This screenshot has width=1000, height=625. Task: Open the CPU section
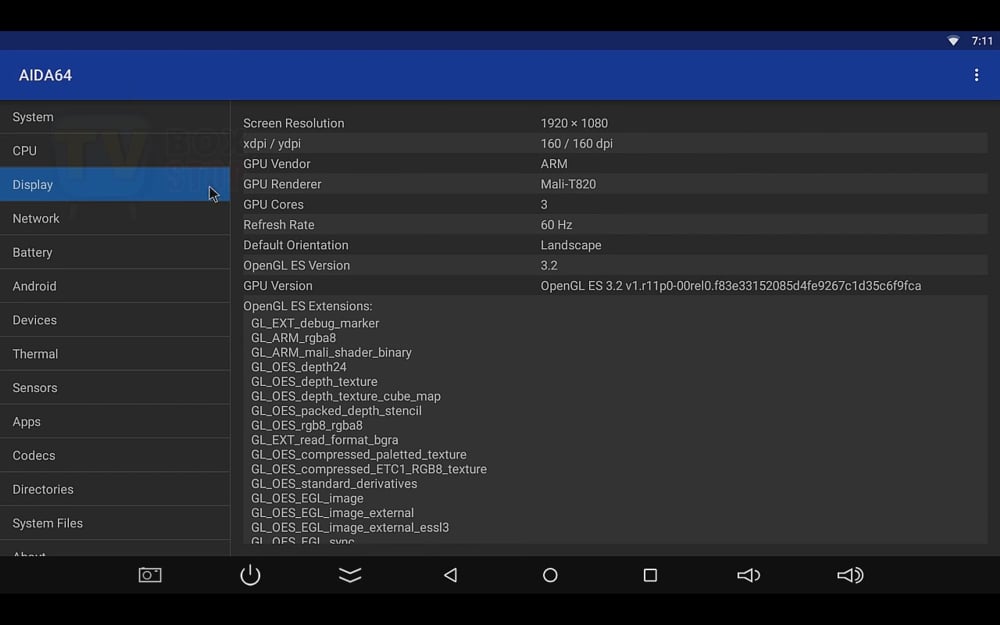115,151
